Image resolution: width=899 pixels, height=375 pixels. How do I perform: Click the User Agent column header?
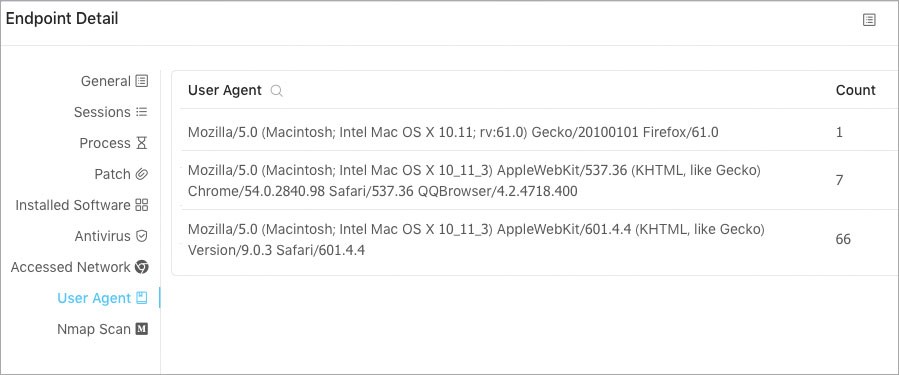point(225,91)
